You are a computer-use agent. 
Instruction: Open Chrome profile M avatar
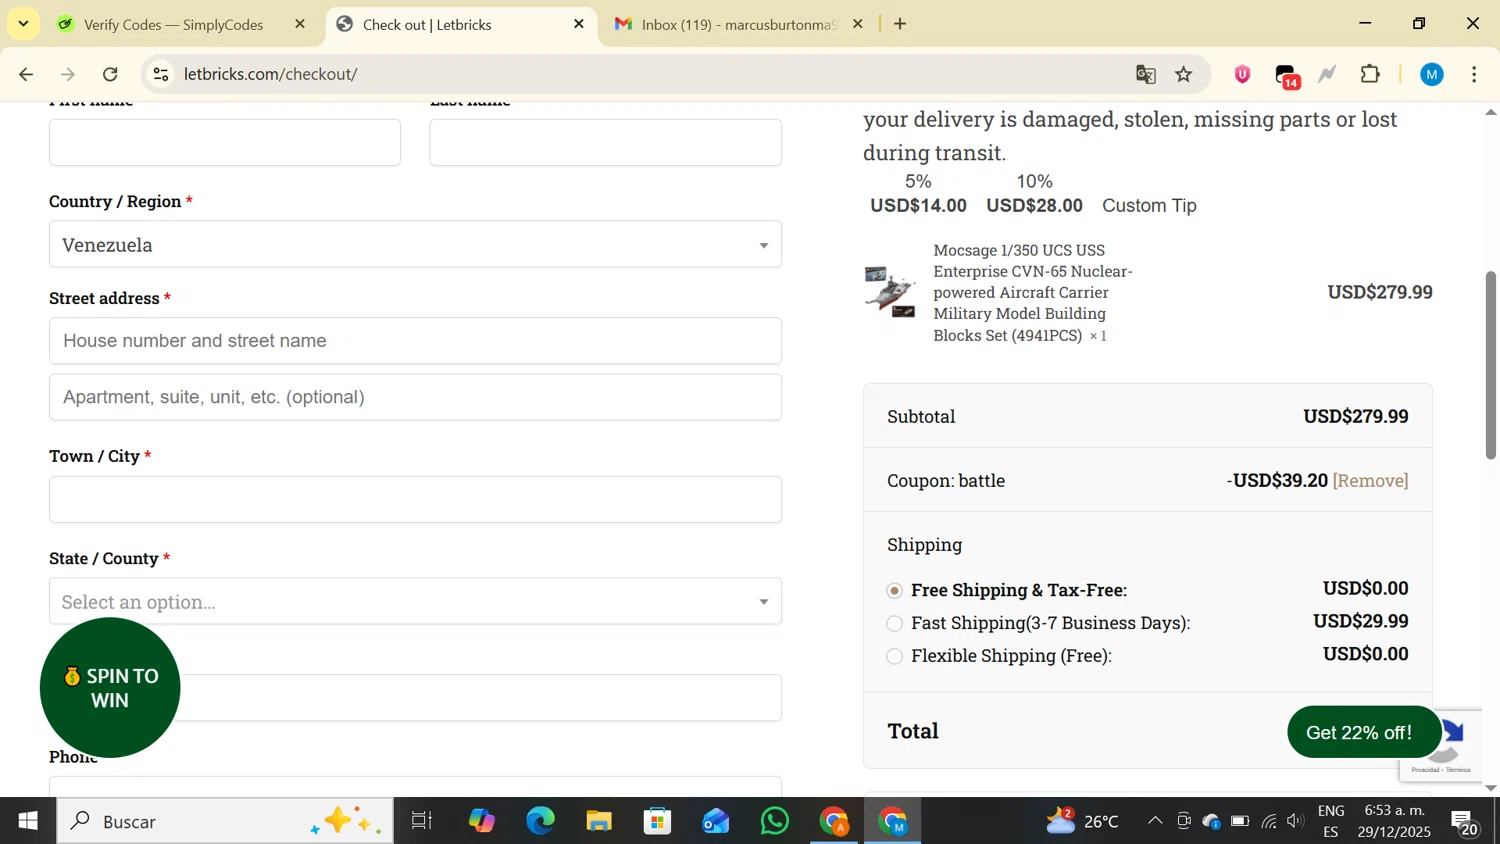tap(1432, 74)
